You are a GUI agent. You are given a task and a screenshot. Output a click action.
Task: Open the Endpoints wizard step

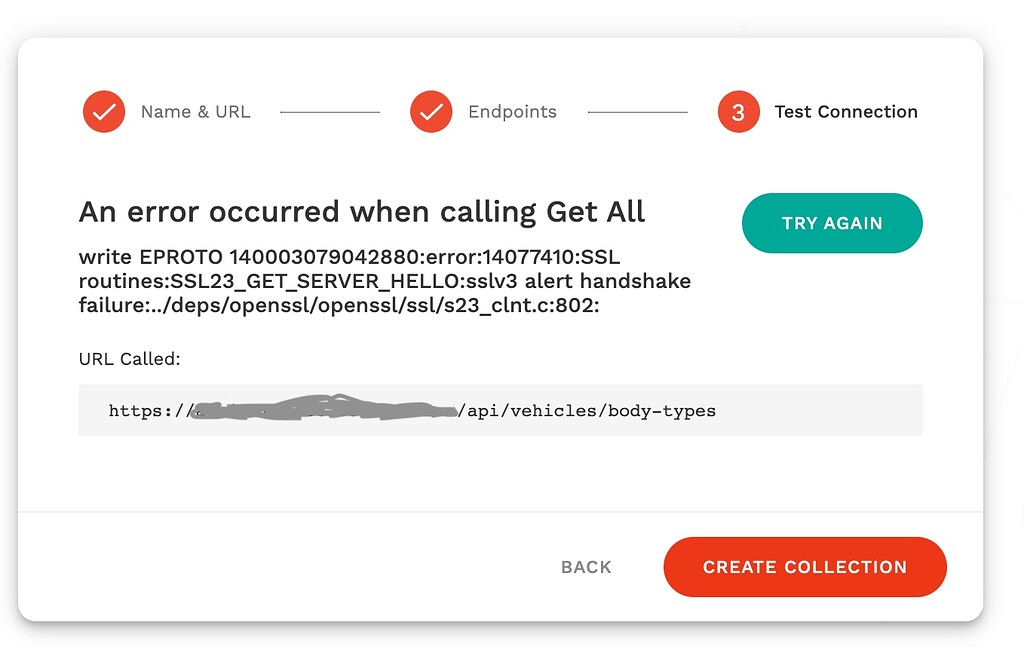pos(513,112)
